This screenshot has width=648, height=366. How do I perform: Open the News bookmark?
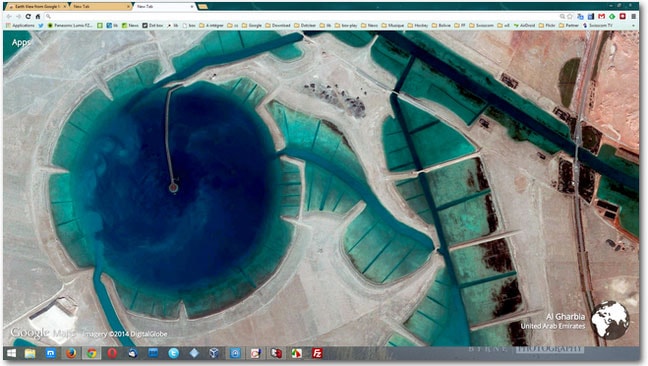(131, 26)
